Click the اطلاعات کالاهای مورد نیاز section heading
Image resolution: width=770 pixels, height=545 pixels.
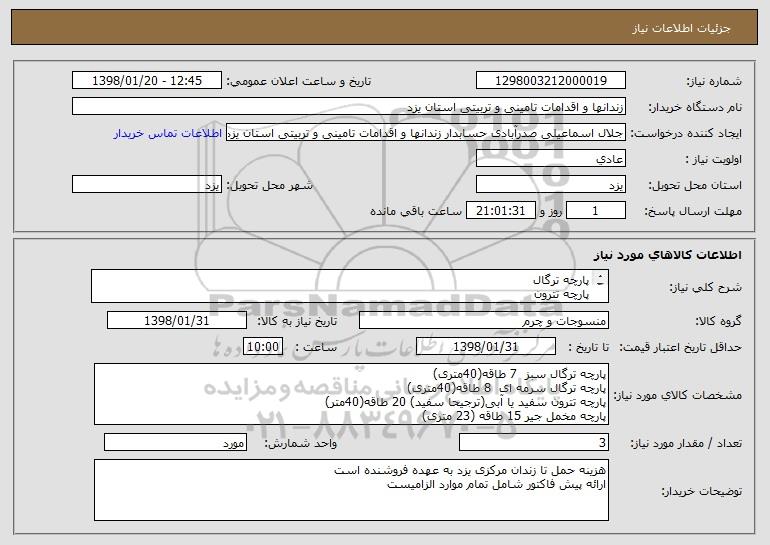(667, 255)
